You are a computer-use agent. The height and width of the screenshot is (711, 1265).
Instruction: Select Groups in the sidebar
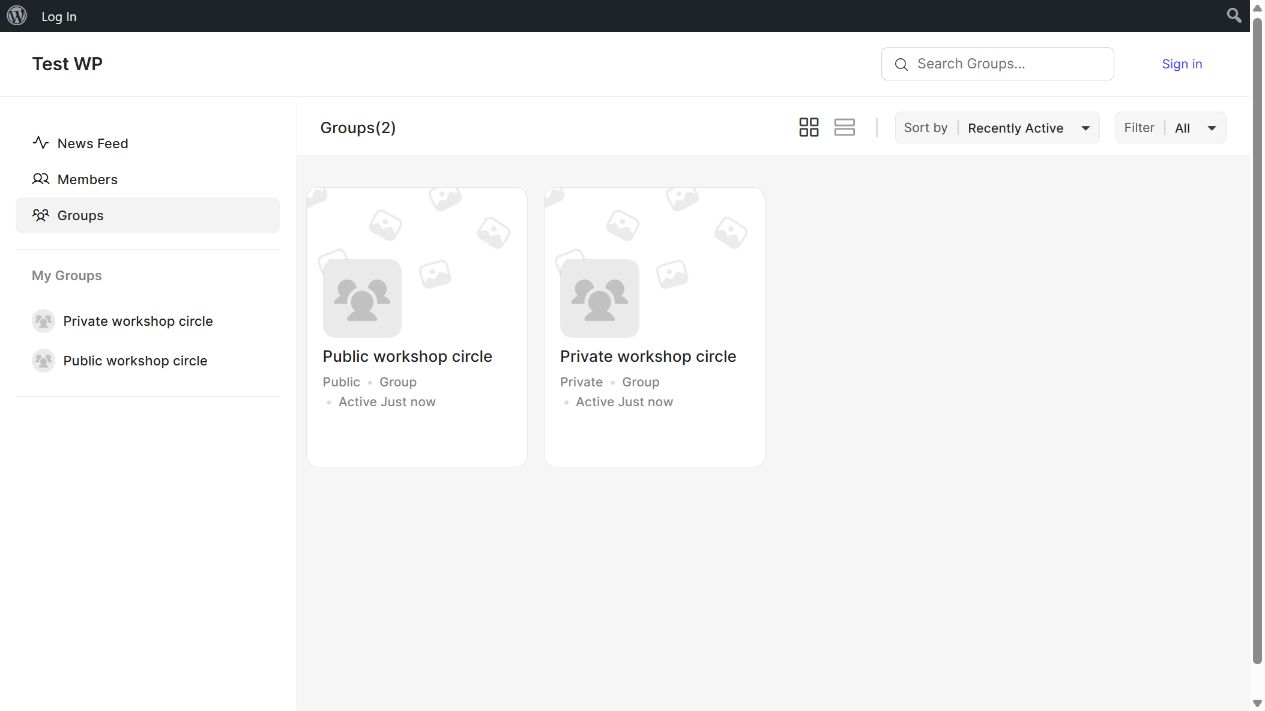pyautogui.click(x=148, y=215)
